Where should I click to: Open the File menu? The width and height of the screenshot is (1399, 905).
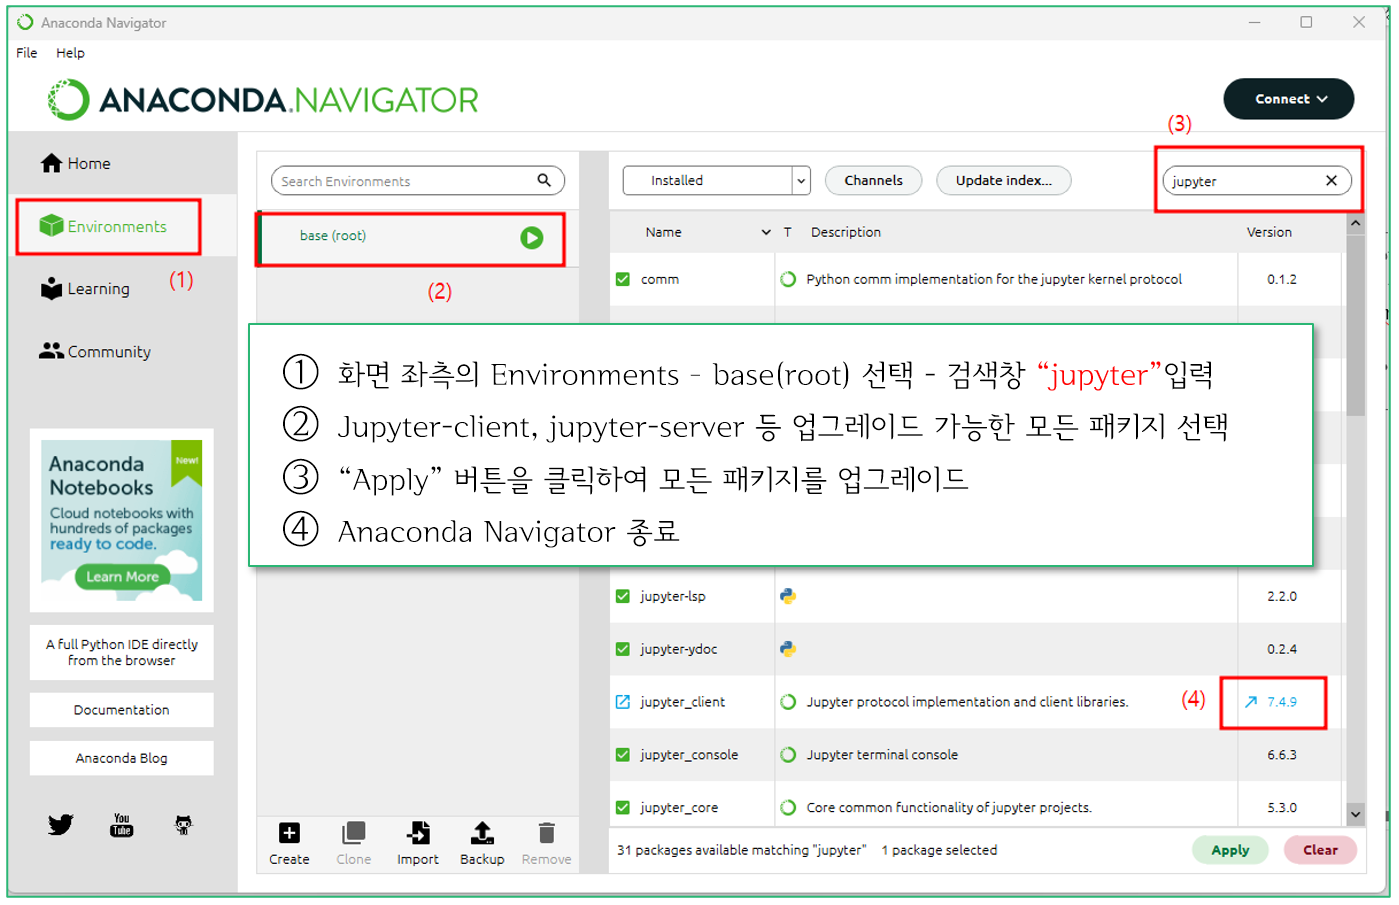pyautogui.click(x=27, y=53)
